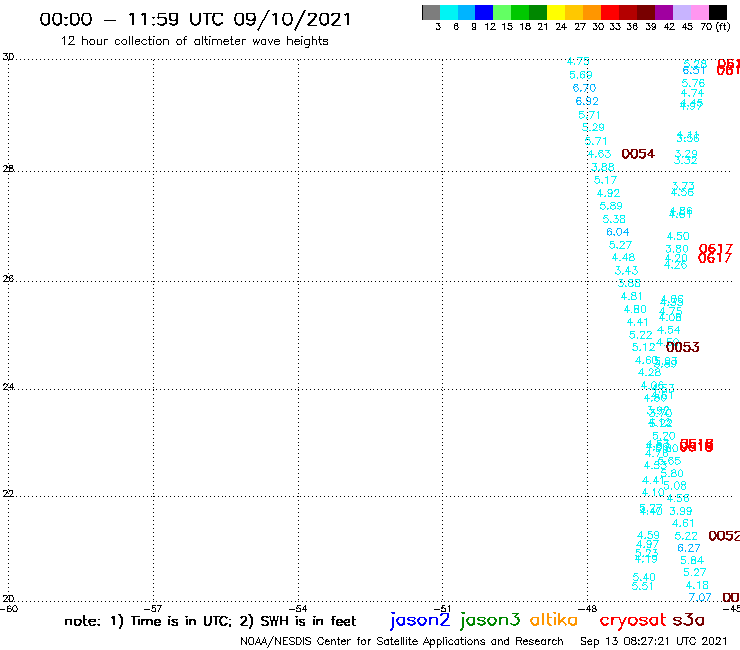Click the note about UTC time and SWH feet
Screen dimensions: 740x650
(x=210, y=621)
